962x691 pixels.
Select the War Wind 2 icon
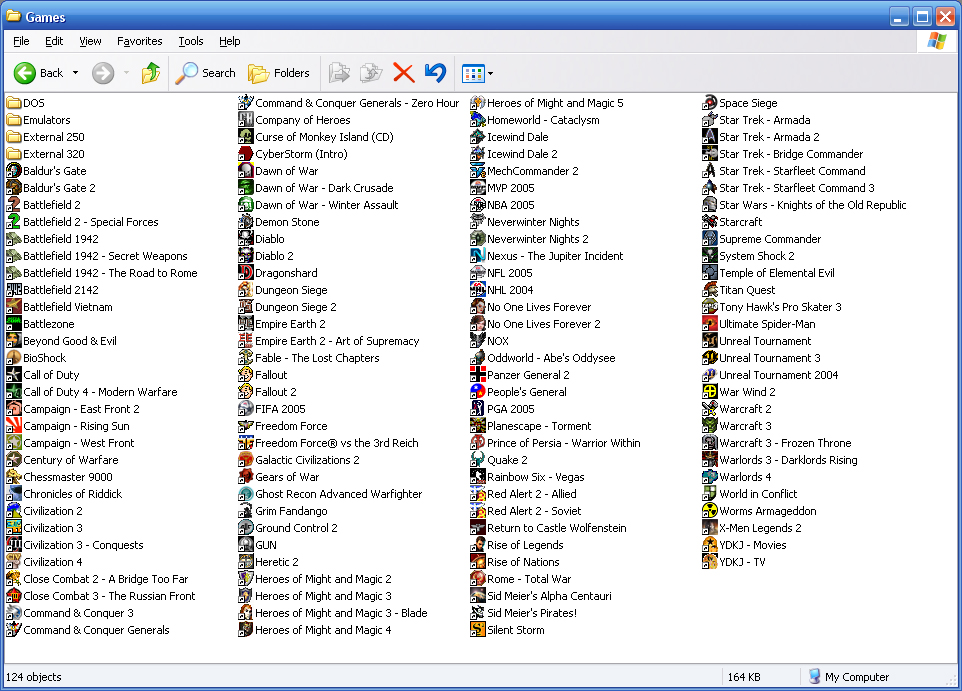710,392
